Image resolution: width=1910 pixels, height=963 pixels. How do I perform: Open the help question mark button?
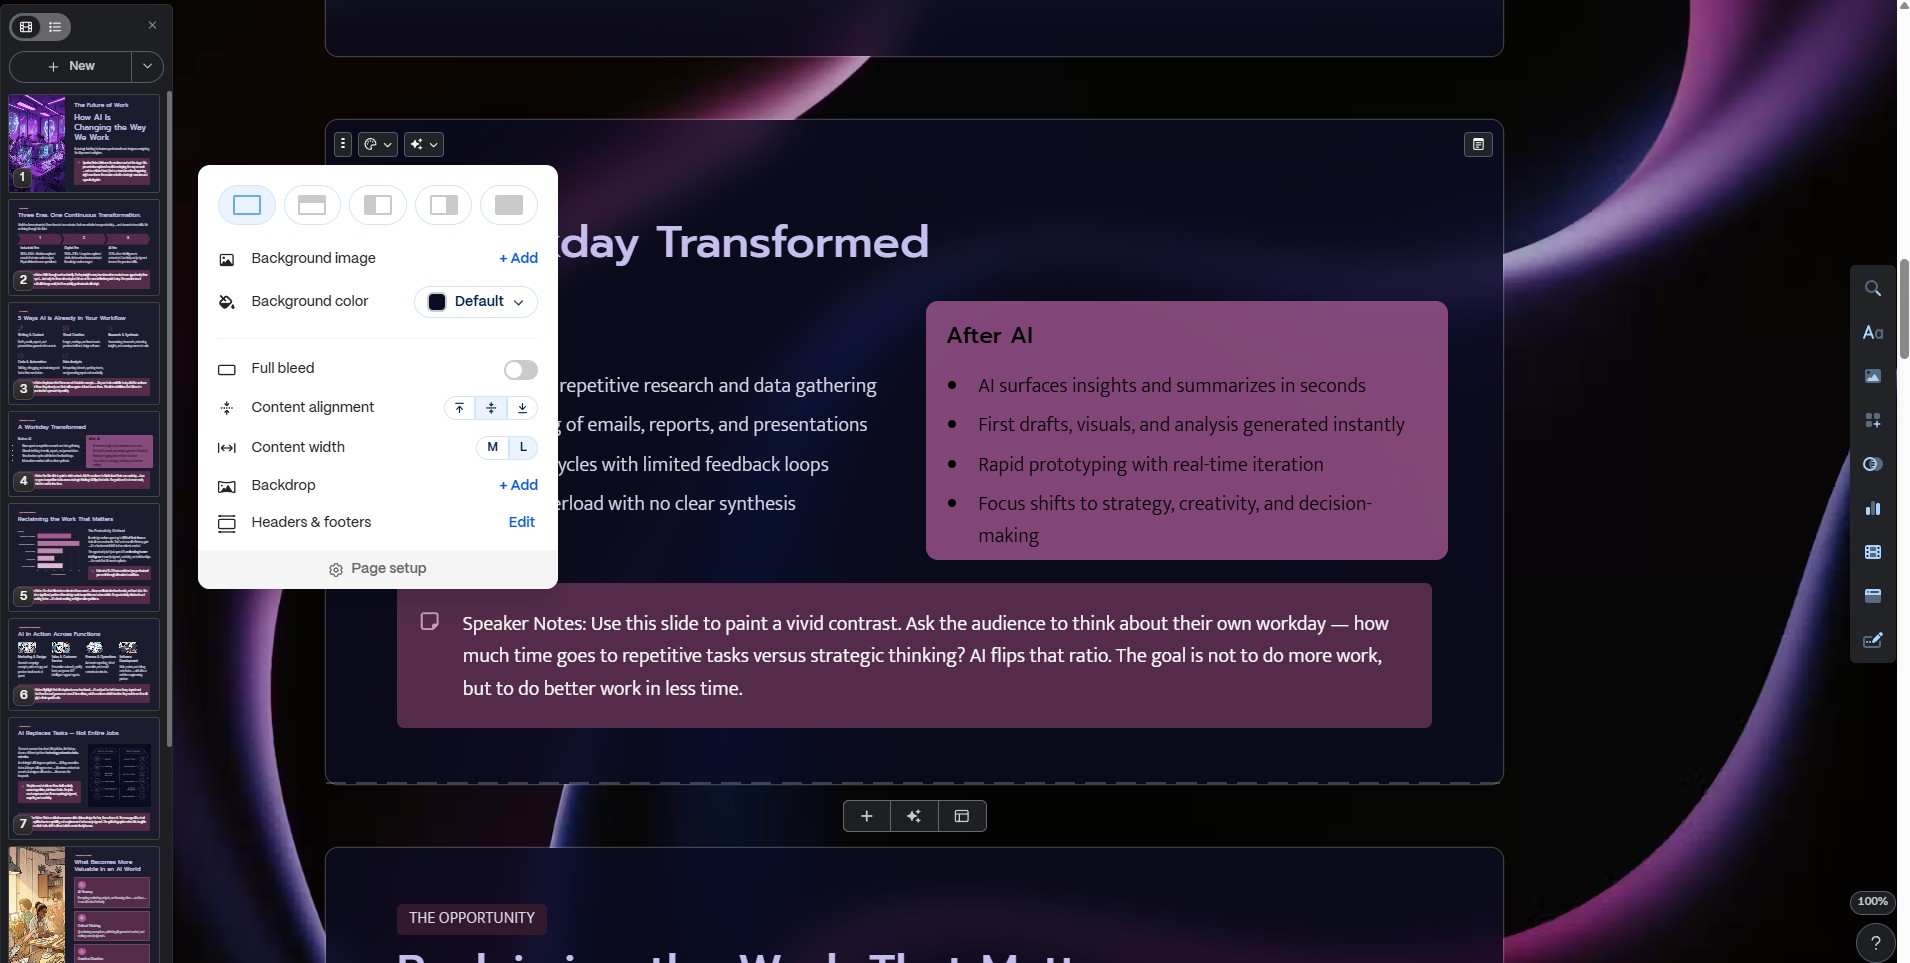(x=1875, y=942)
